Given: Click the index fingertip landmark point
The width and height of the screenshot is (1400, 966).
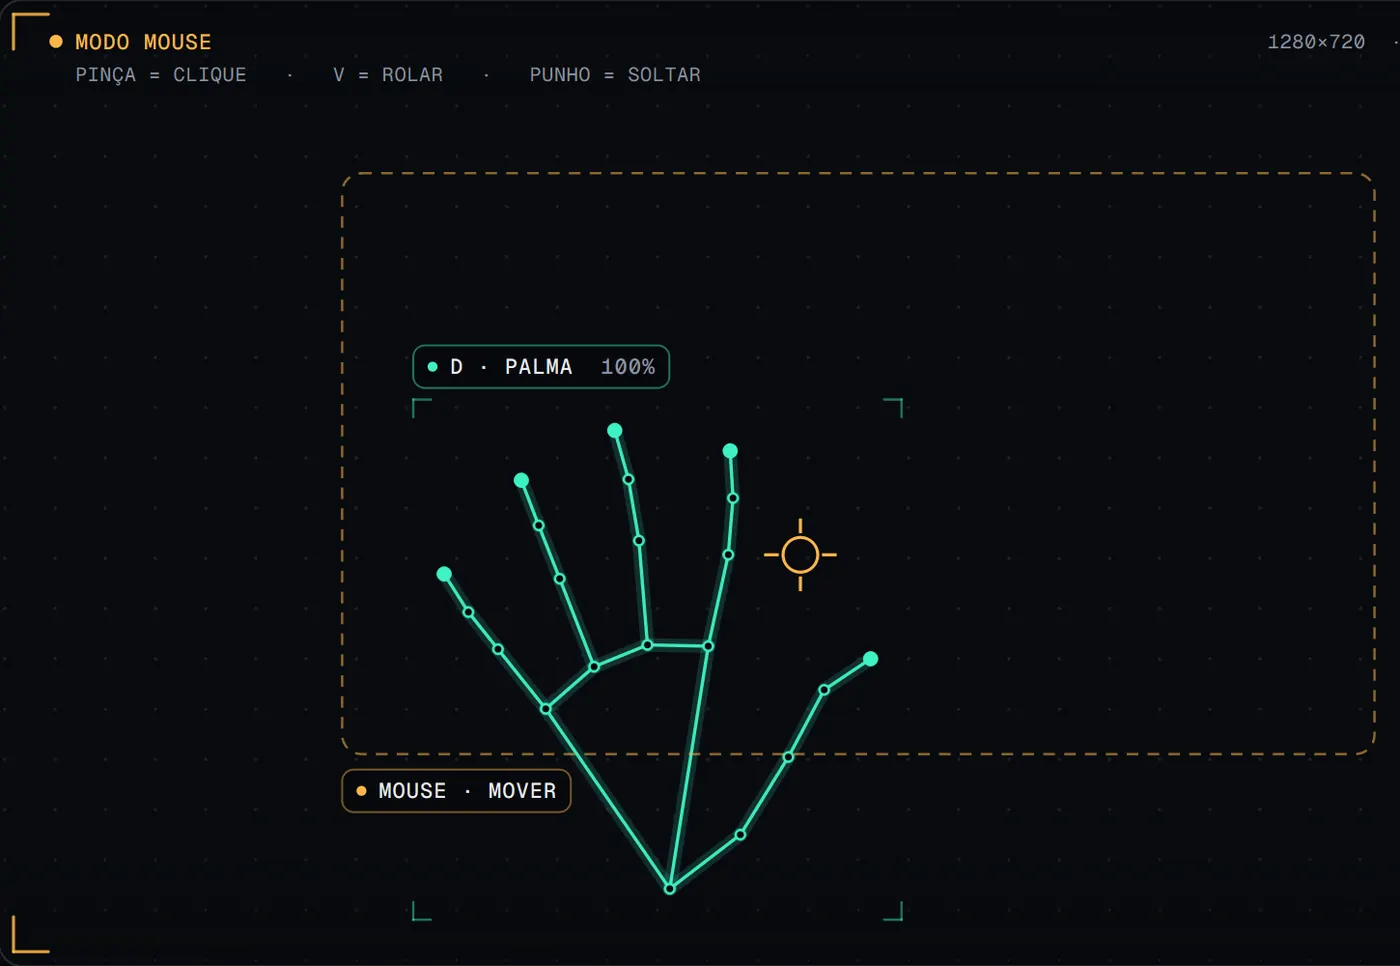Looking at the screenshot, I should (730, 451).
